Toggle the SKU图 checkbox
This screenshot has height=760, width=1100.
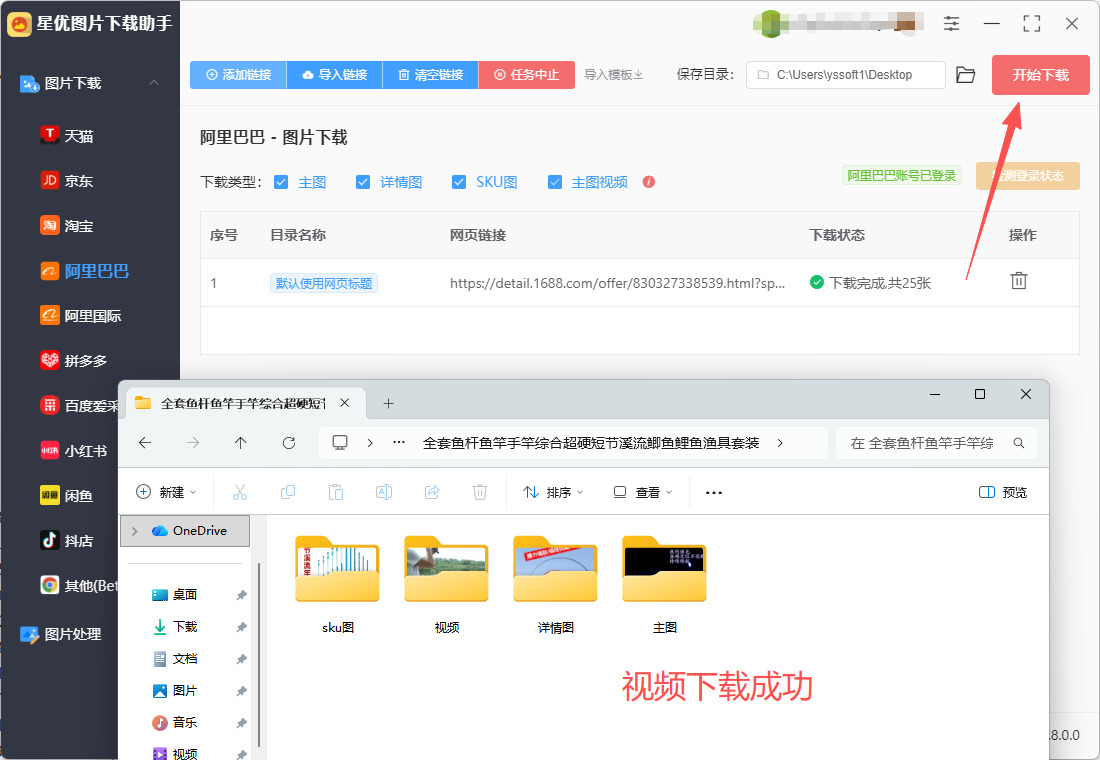pyautogui.click(x=459, y=182)
